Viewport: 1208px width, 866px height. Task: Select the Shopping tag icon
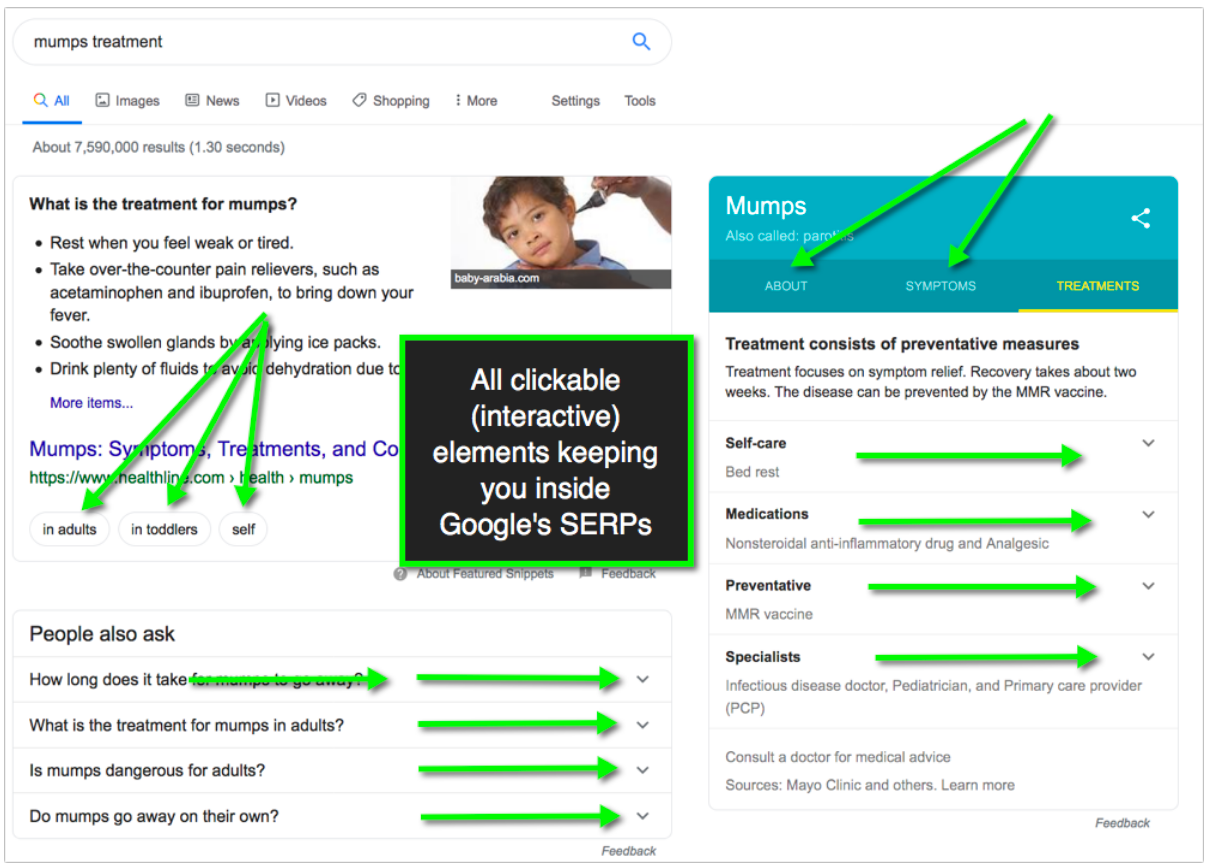click(358, 100)
